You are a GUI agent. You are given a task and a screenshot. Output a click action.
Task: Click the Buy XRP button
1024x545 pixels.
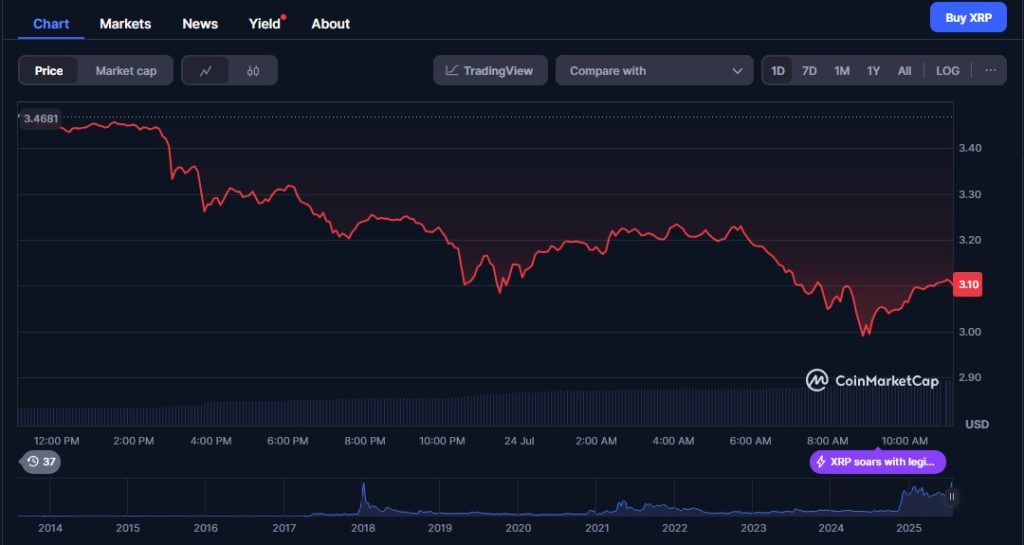(x=968, y=18)
